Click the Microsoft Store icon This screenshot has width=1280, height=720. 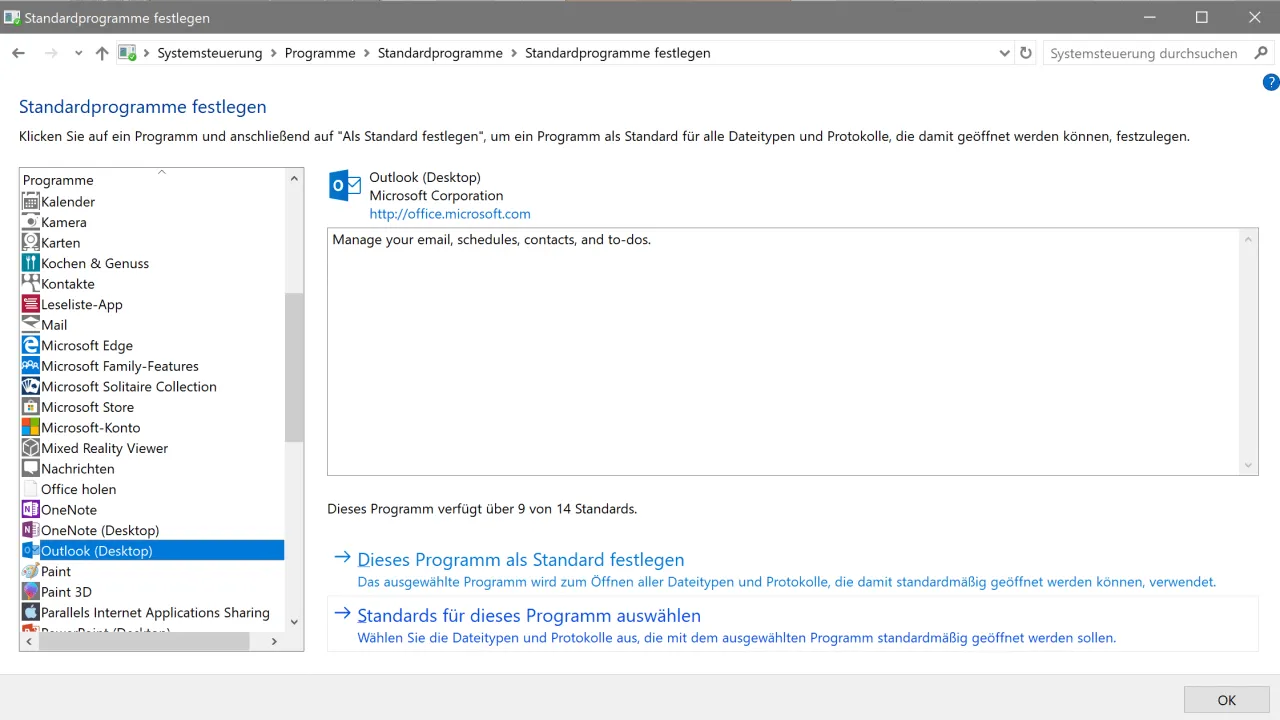click(30, 407)
